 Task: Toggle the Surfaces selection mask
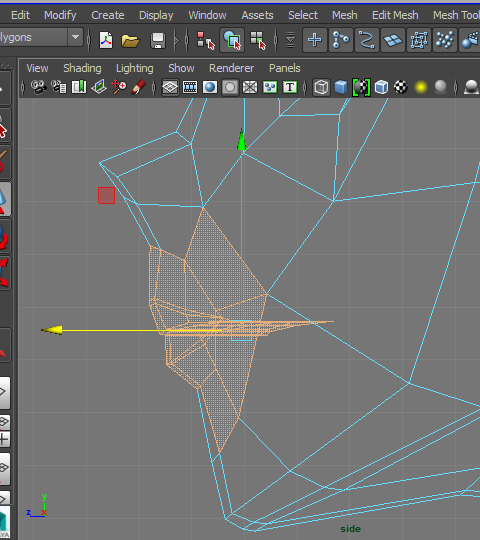point(393,40)
